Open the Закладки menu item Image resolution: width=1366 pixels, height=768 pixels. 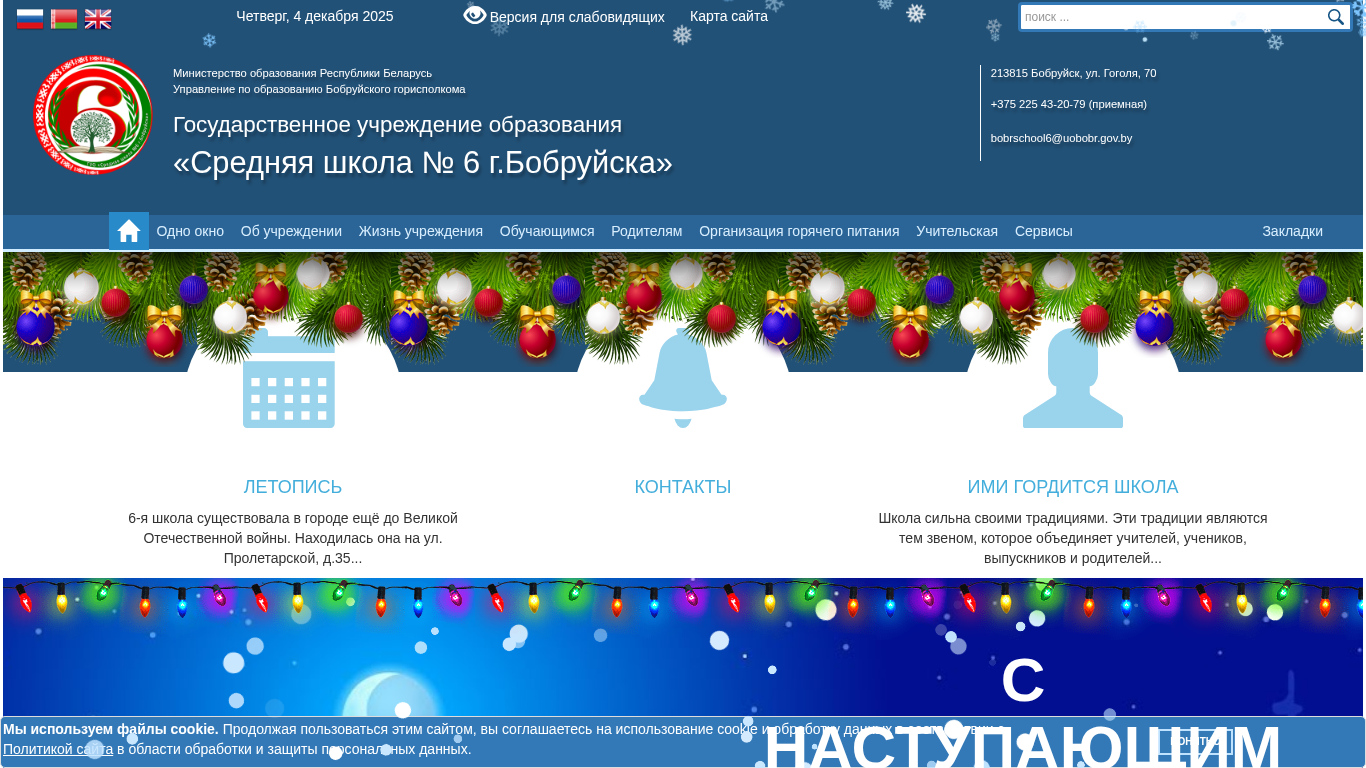click(x=1292, y=231)
